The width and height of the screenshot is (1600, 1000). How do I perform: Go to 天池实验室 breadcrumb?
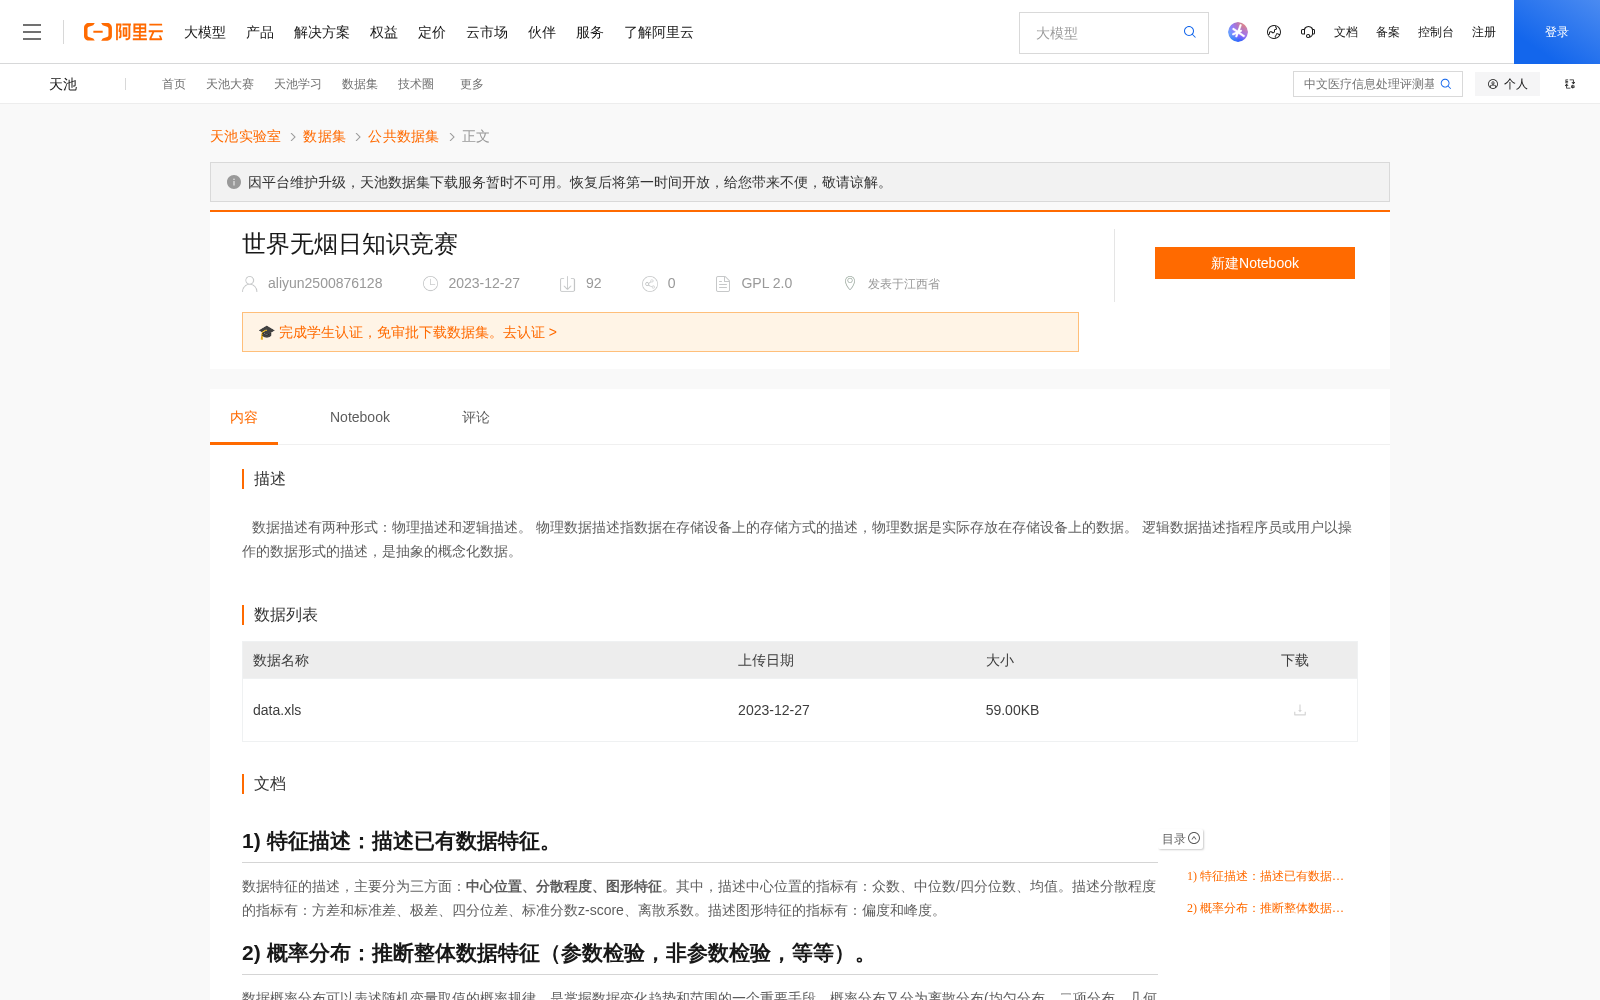(x=245, y=136)
